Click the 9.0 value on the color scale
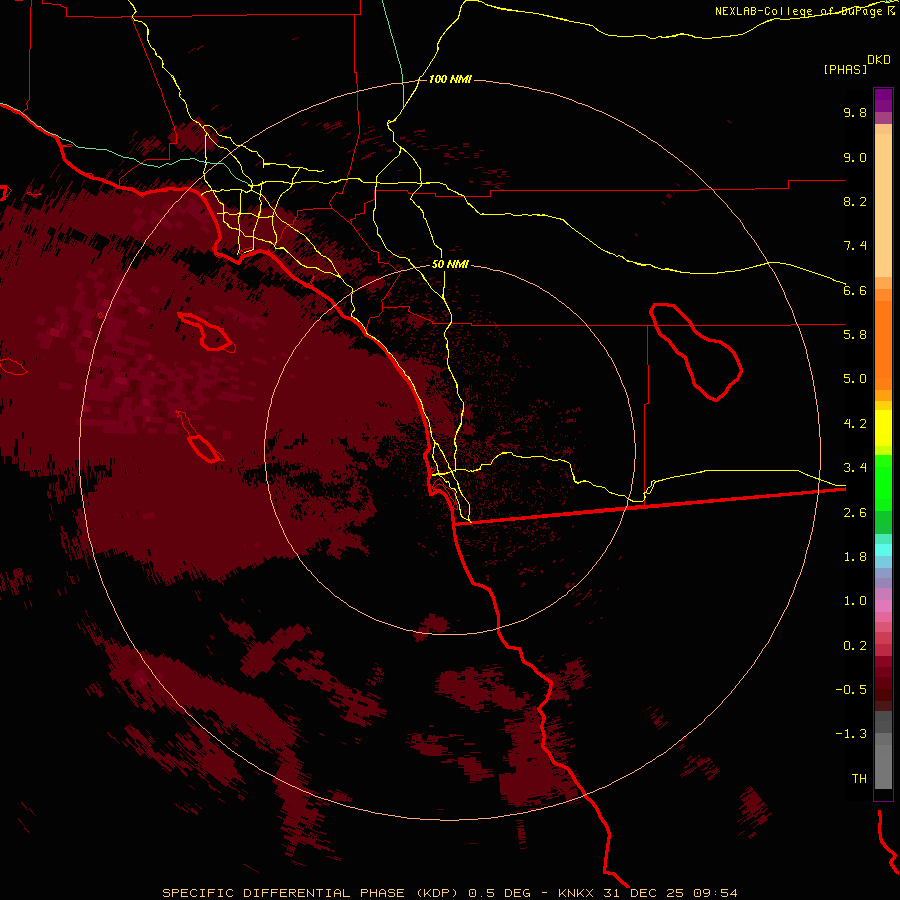This screenshot has width=900, height=900. pyautogui.click(x=855, y=157)
